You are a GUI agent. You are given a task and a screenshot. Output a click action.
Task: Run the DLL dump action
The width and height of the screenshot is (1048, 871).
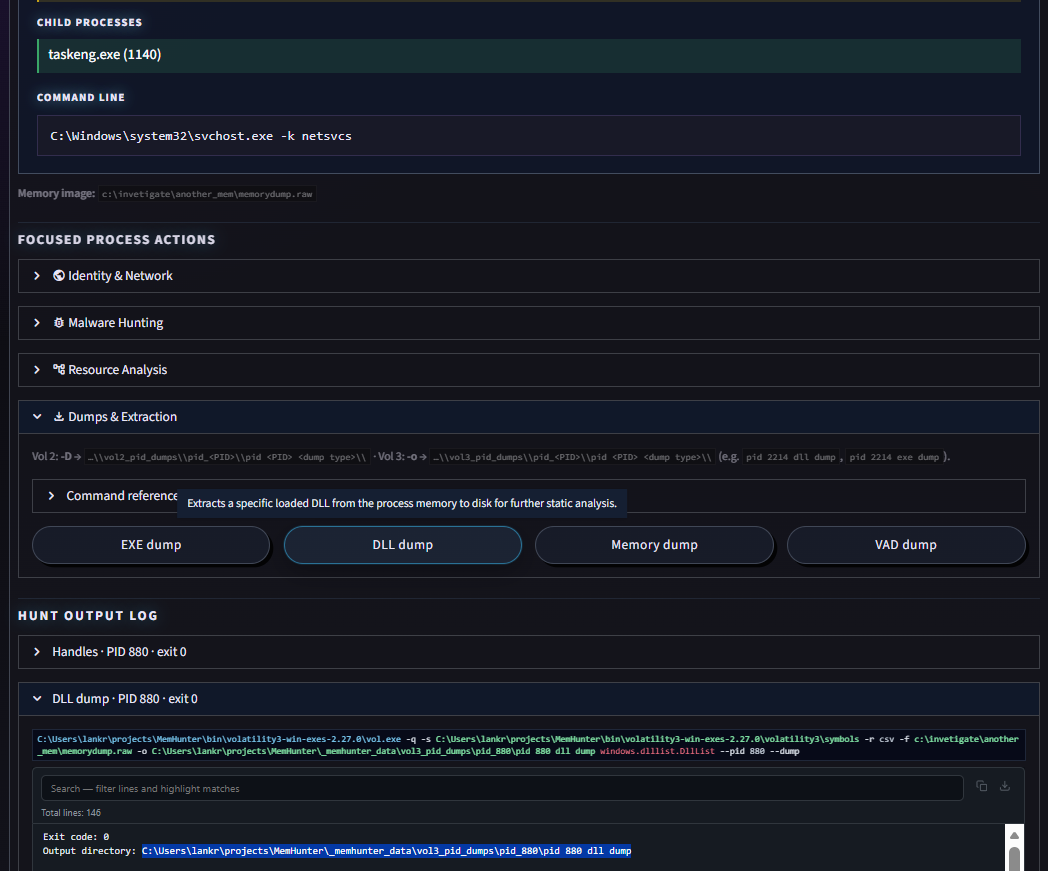pos(402,545)
